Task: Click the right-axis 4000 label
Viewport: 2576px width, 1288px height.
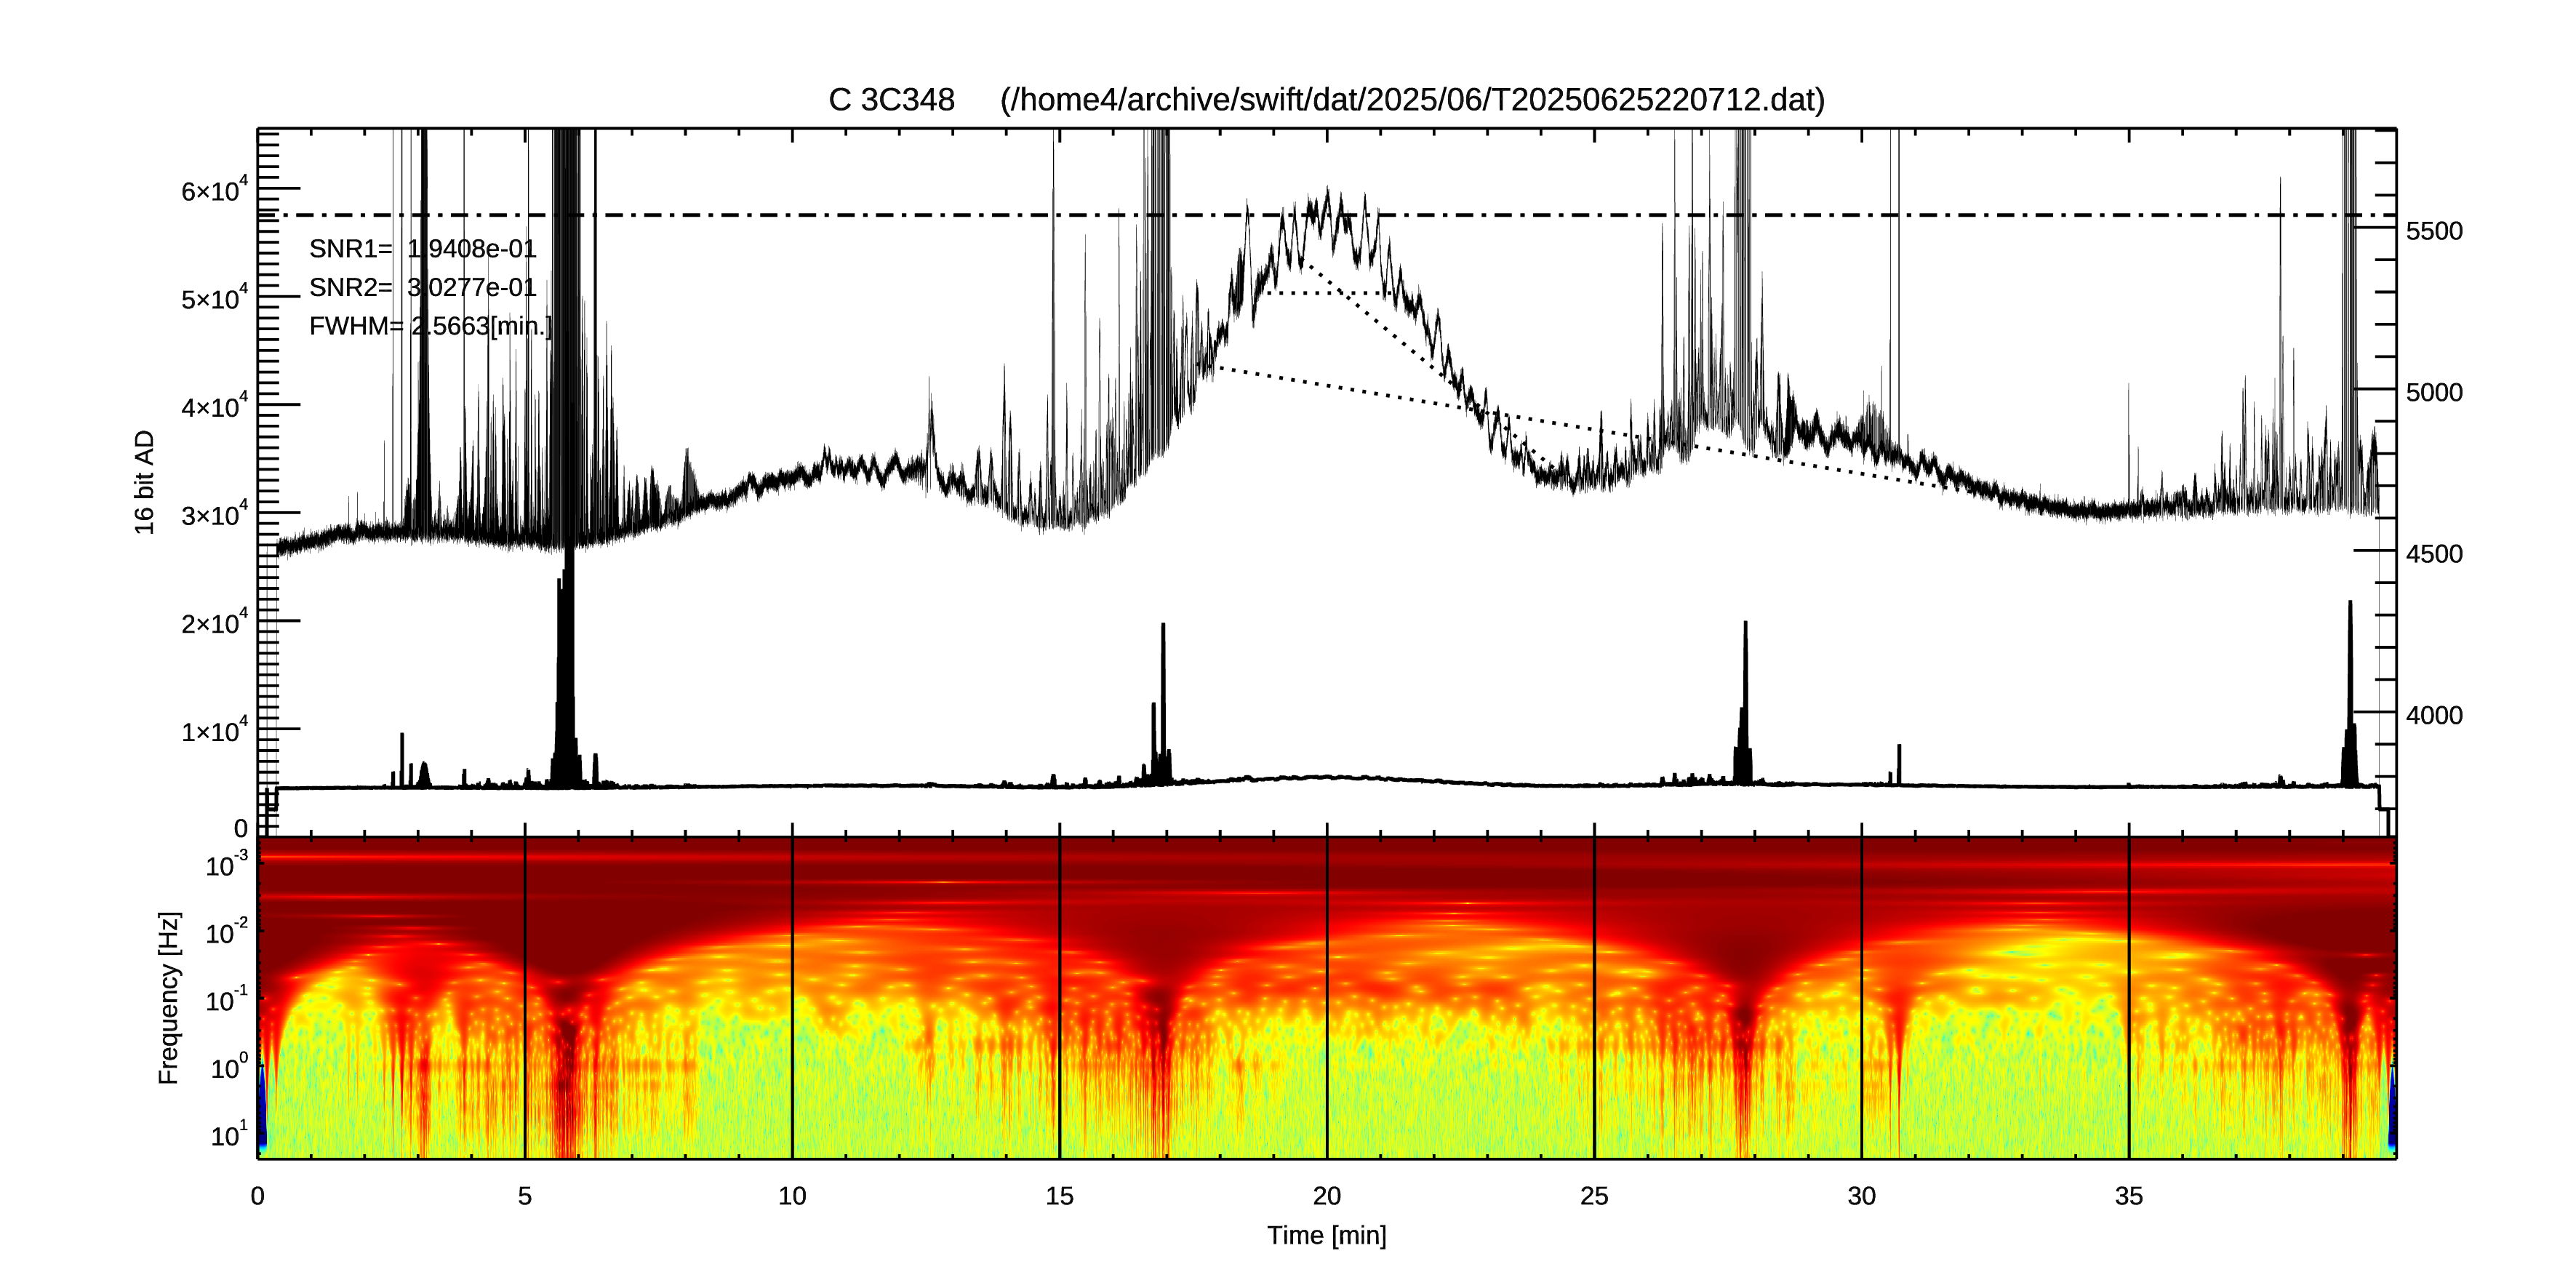Action: (x=2434, y=715)
